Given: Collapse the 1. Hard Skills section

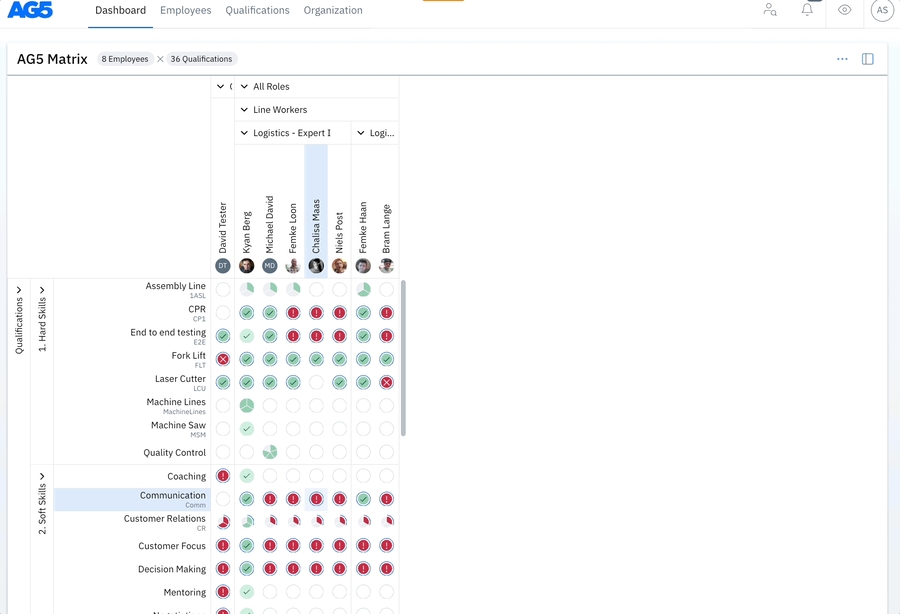Looking at the screenshot, I should pyautogui.click(x=42, y=290).
